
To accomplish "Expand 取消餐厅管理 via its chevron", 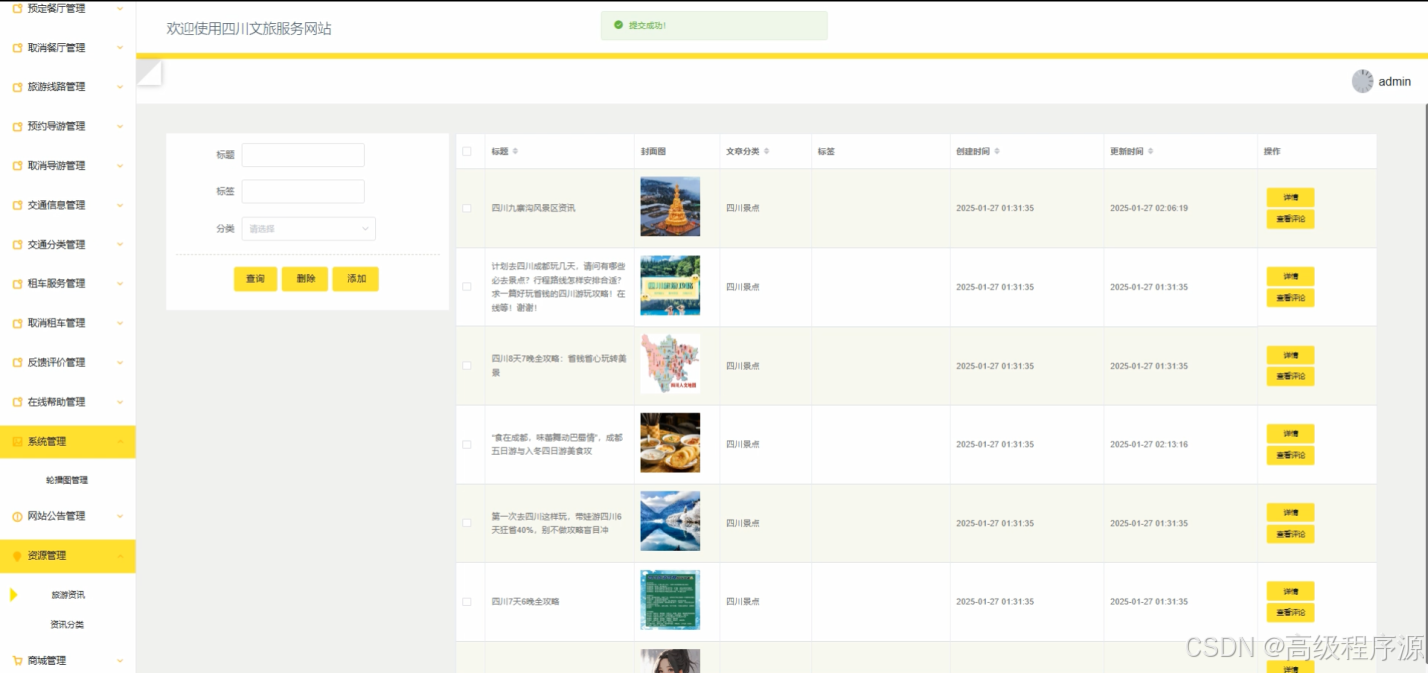I will (120, 48).
